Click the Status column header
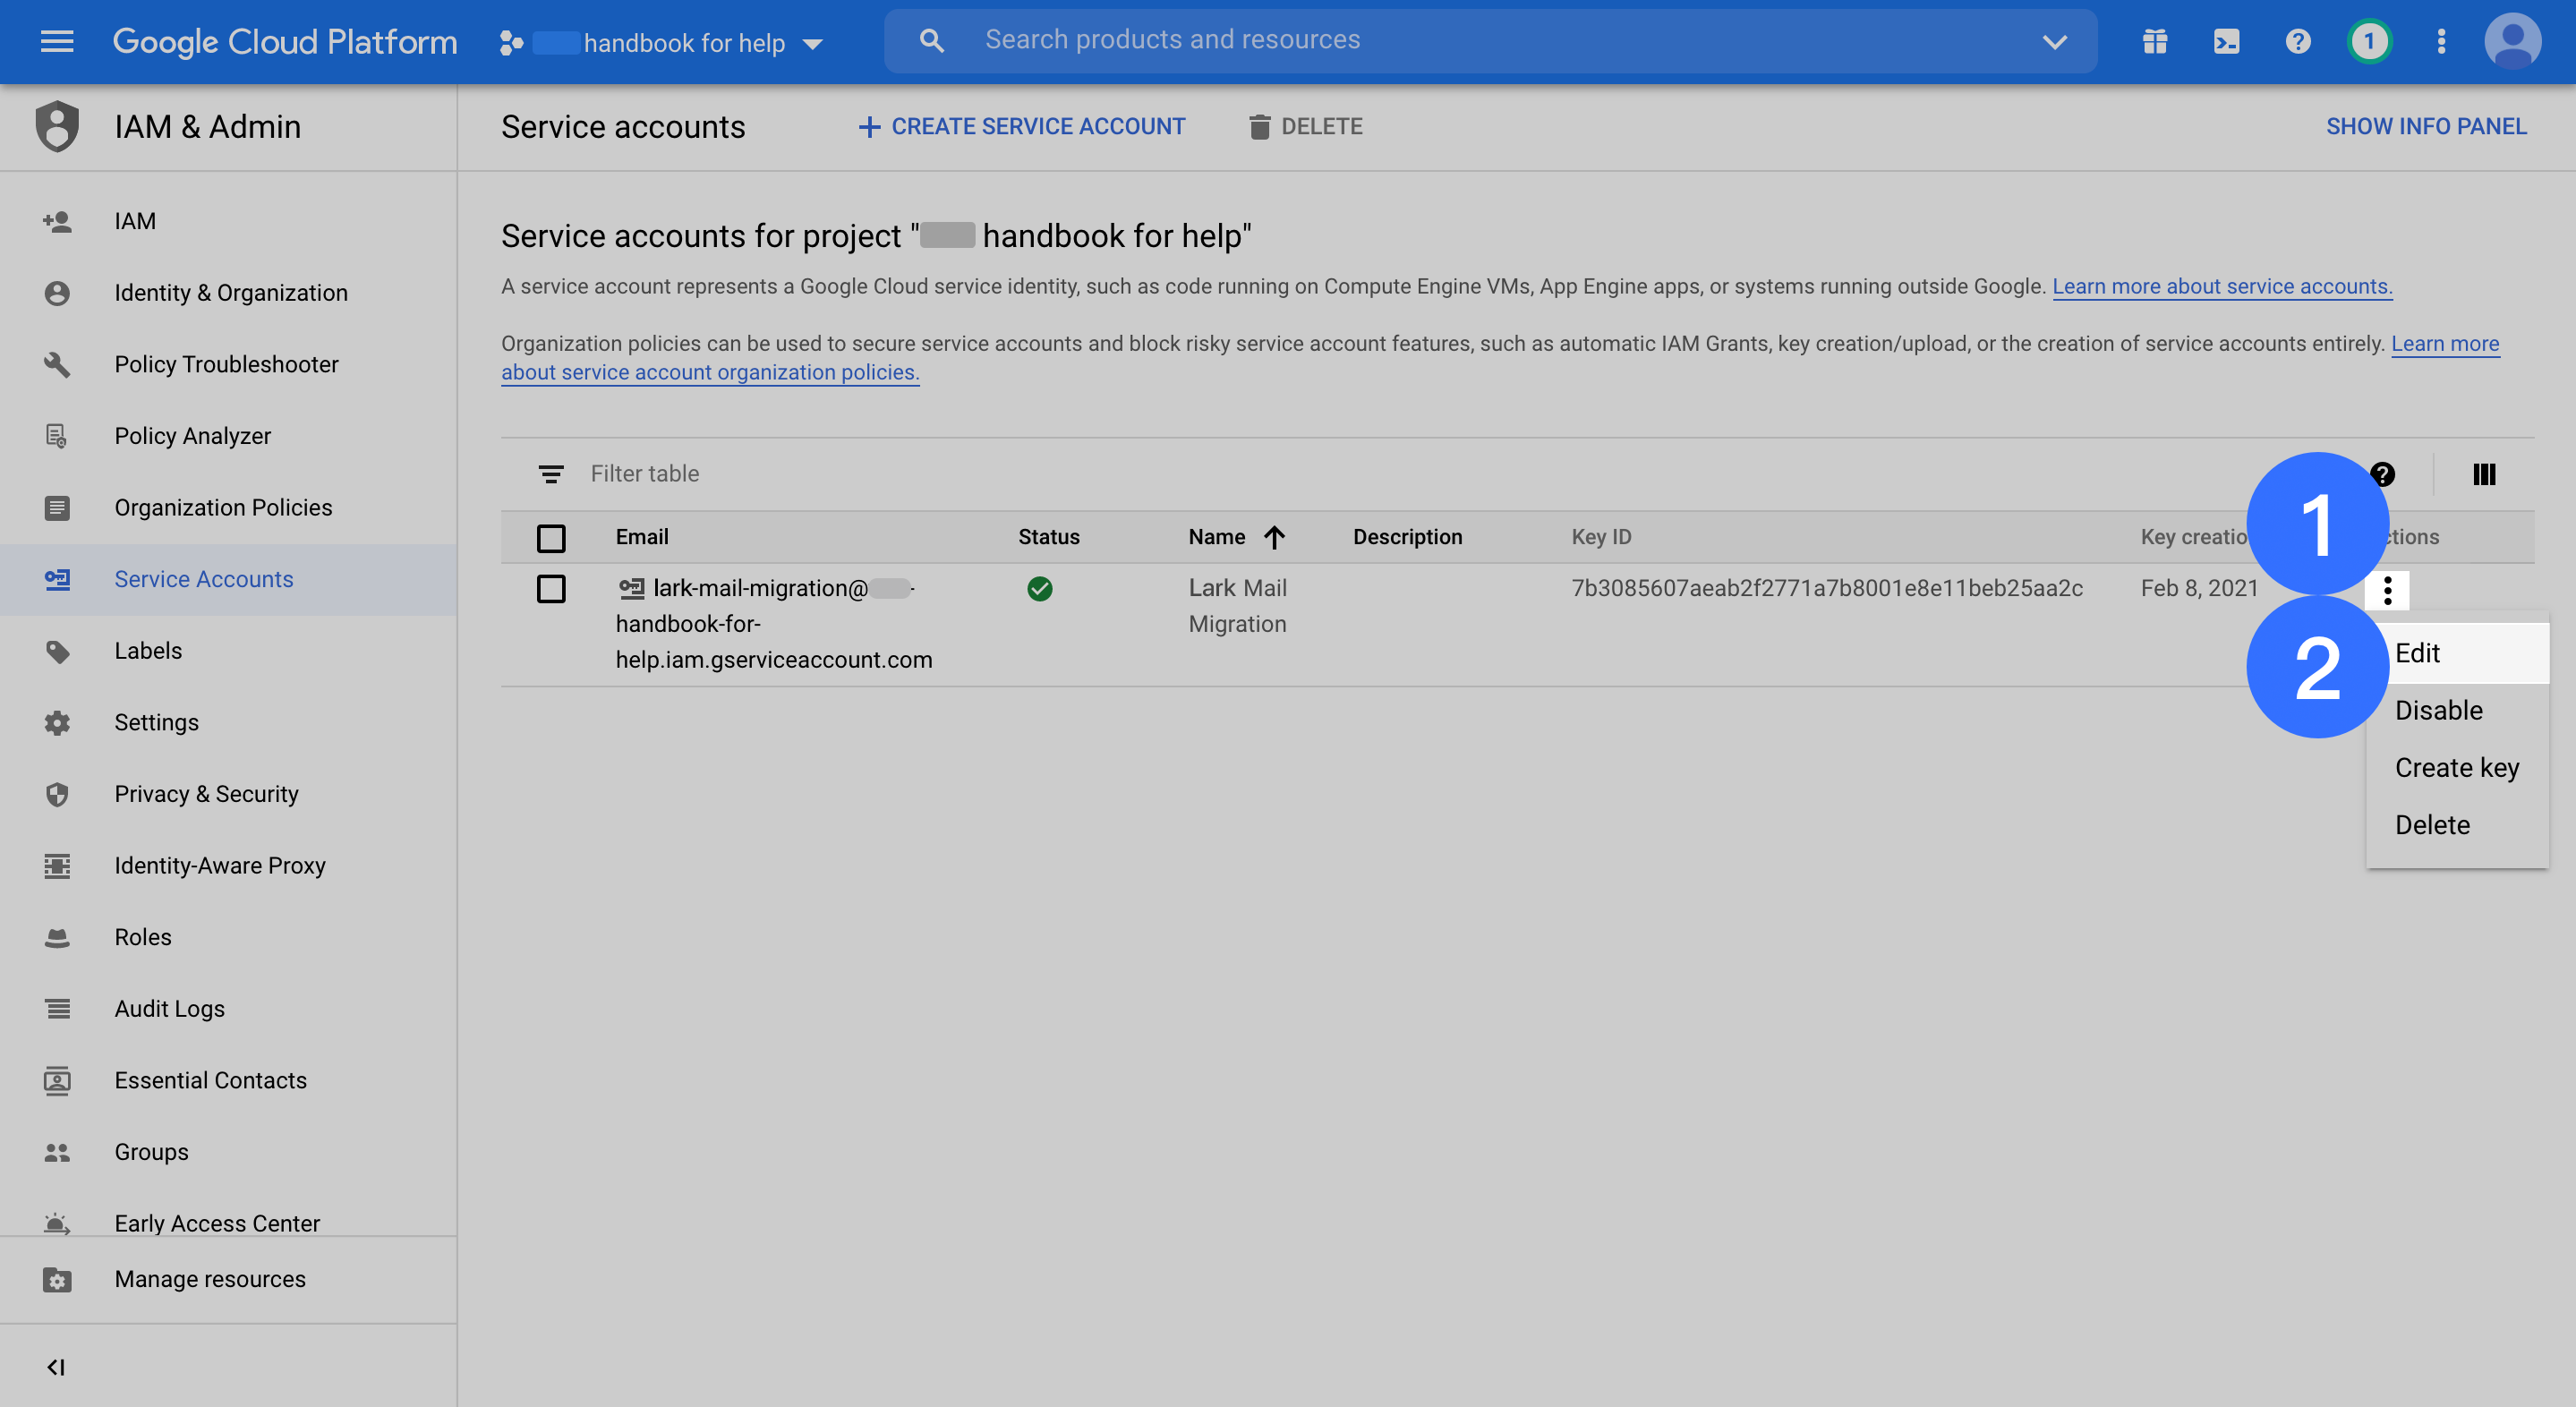This screenshot has width=2576, height=1407. pos(1049,537)
